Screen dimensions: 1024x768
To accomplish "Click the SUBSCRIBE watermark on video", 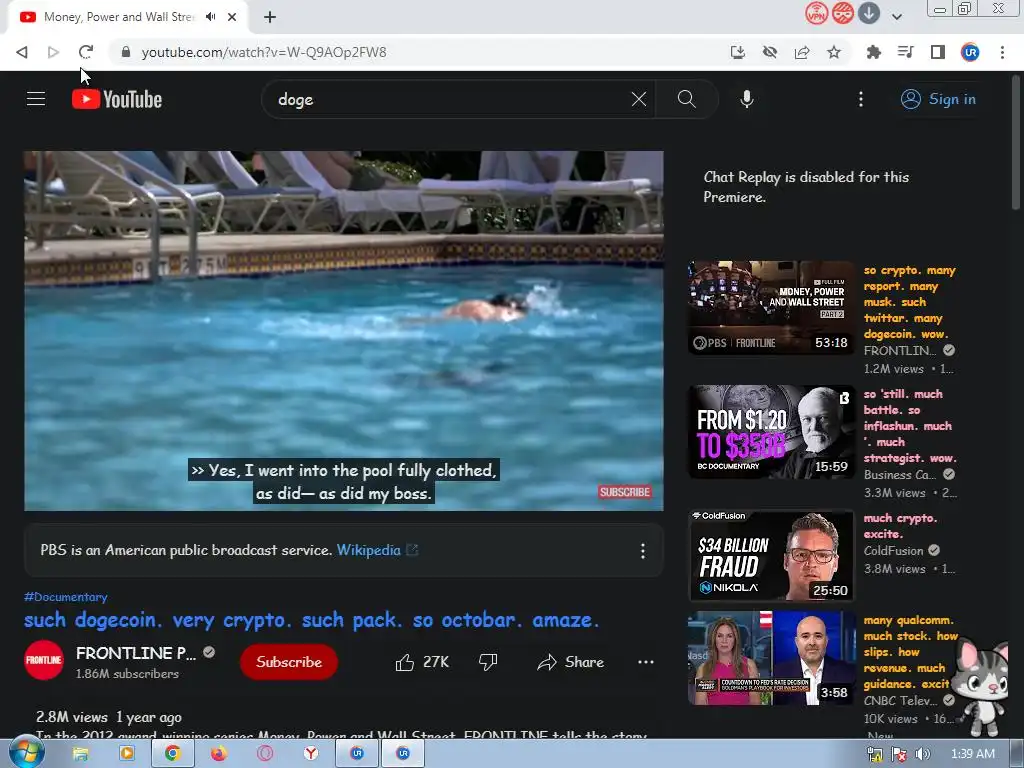I will click(624, 492).
